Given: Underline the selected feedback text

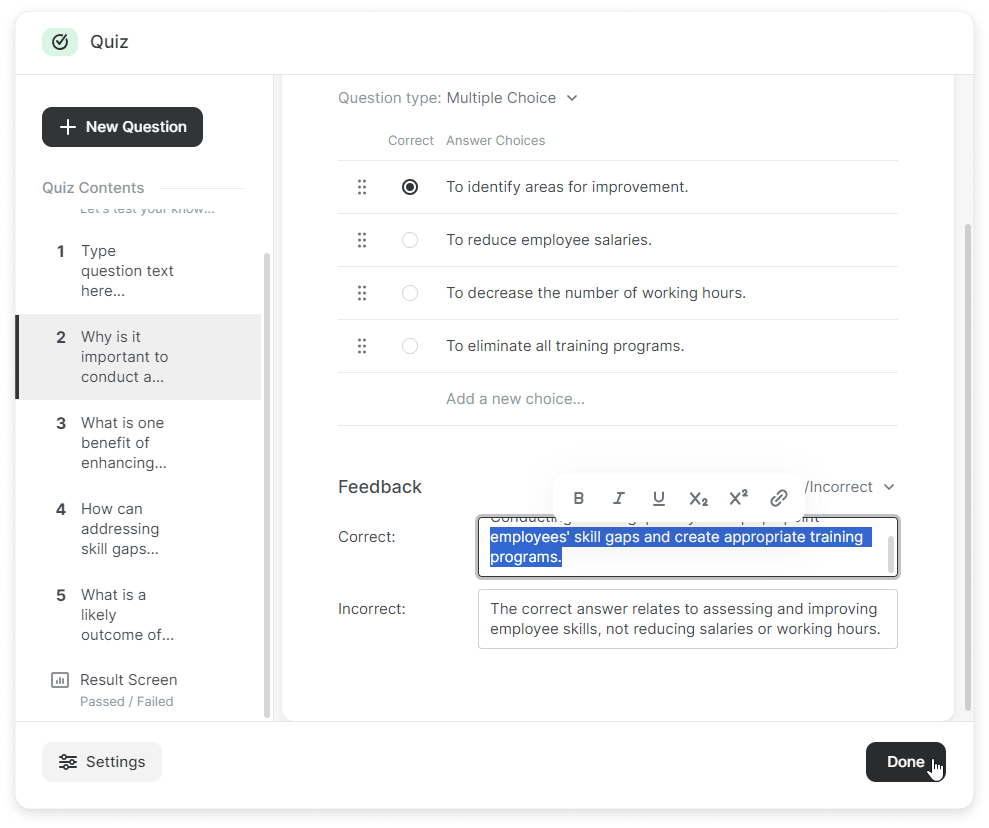Looking at the screenshot, I should [658, 498].
